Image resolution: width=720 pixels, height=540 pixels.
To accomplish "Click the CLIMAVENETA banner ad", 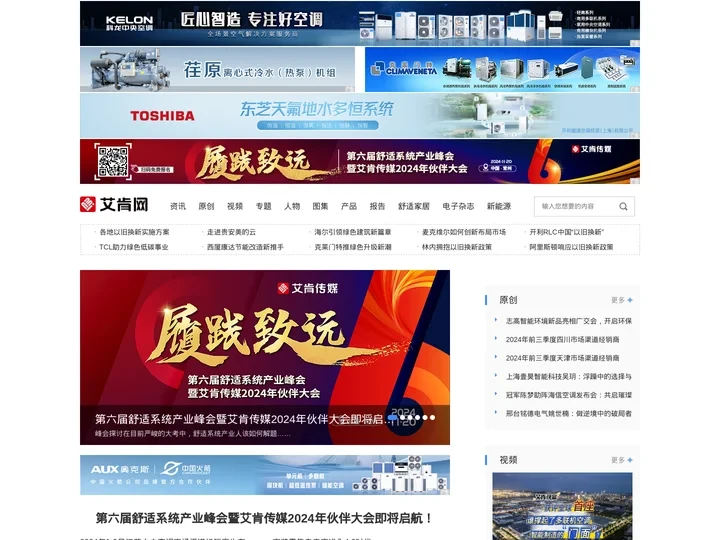I will coord(502,69).
